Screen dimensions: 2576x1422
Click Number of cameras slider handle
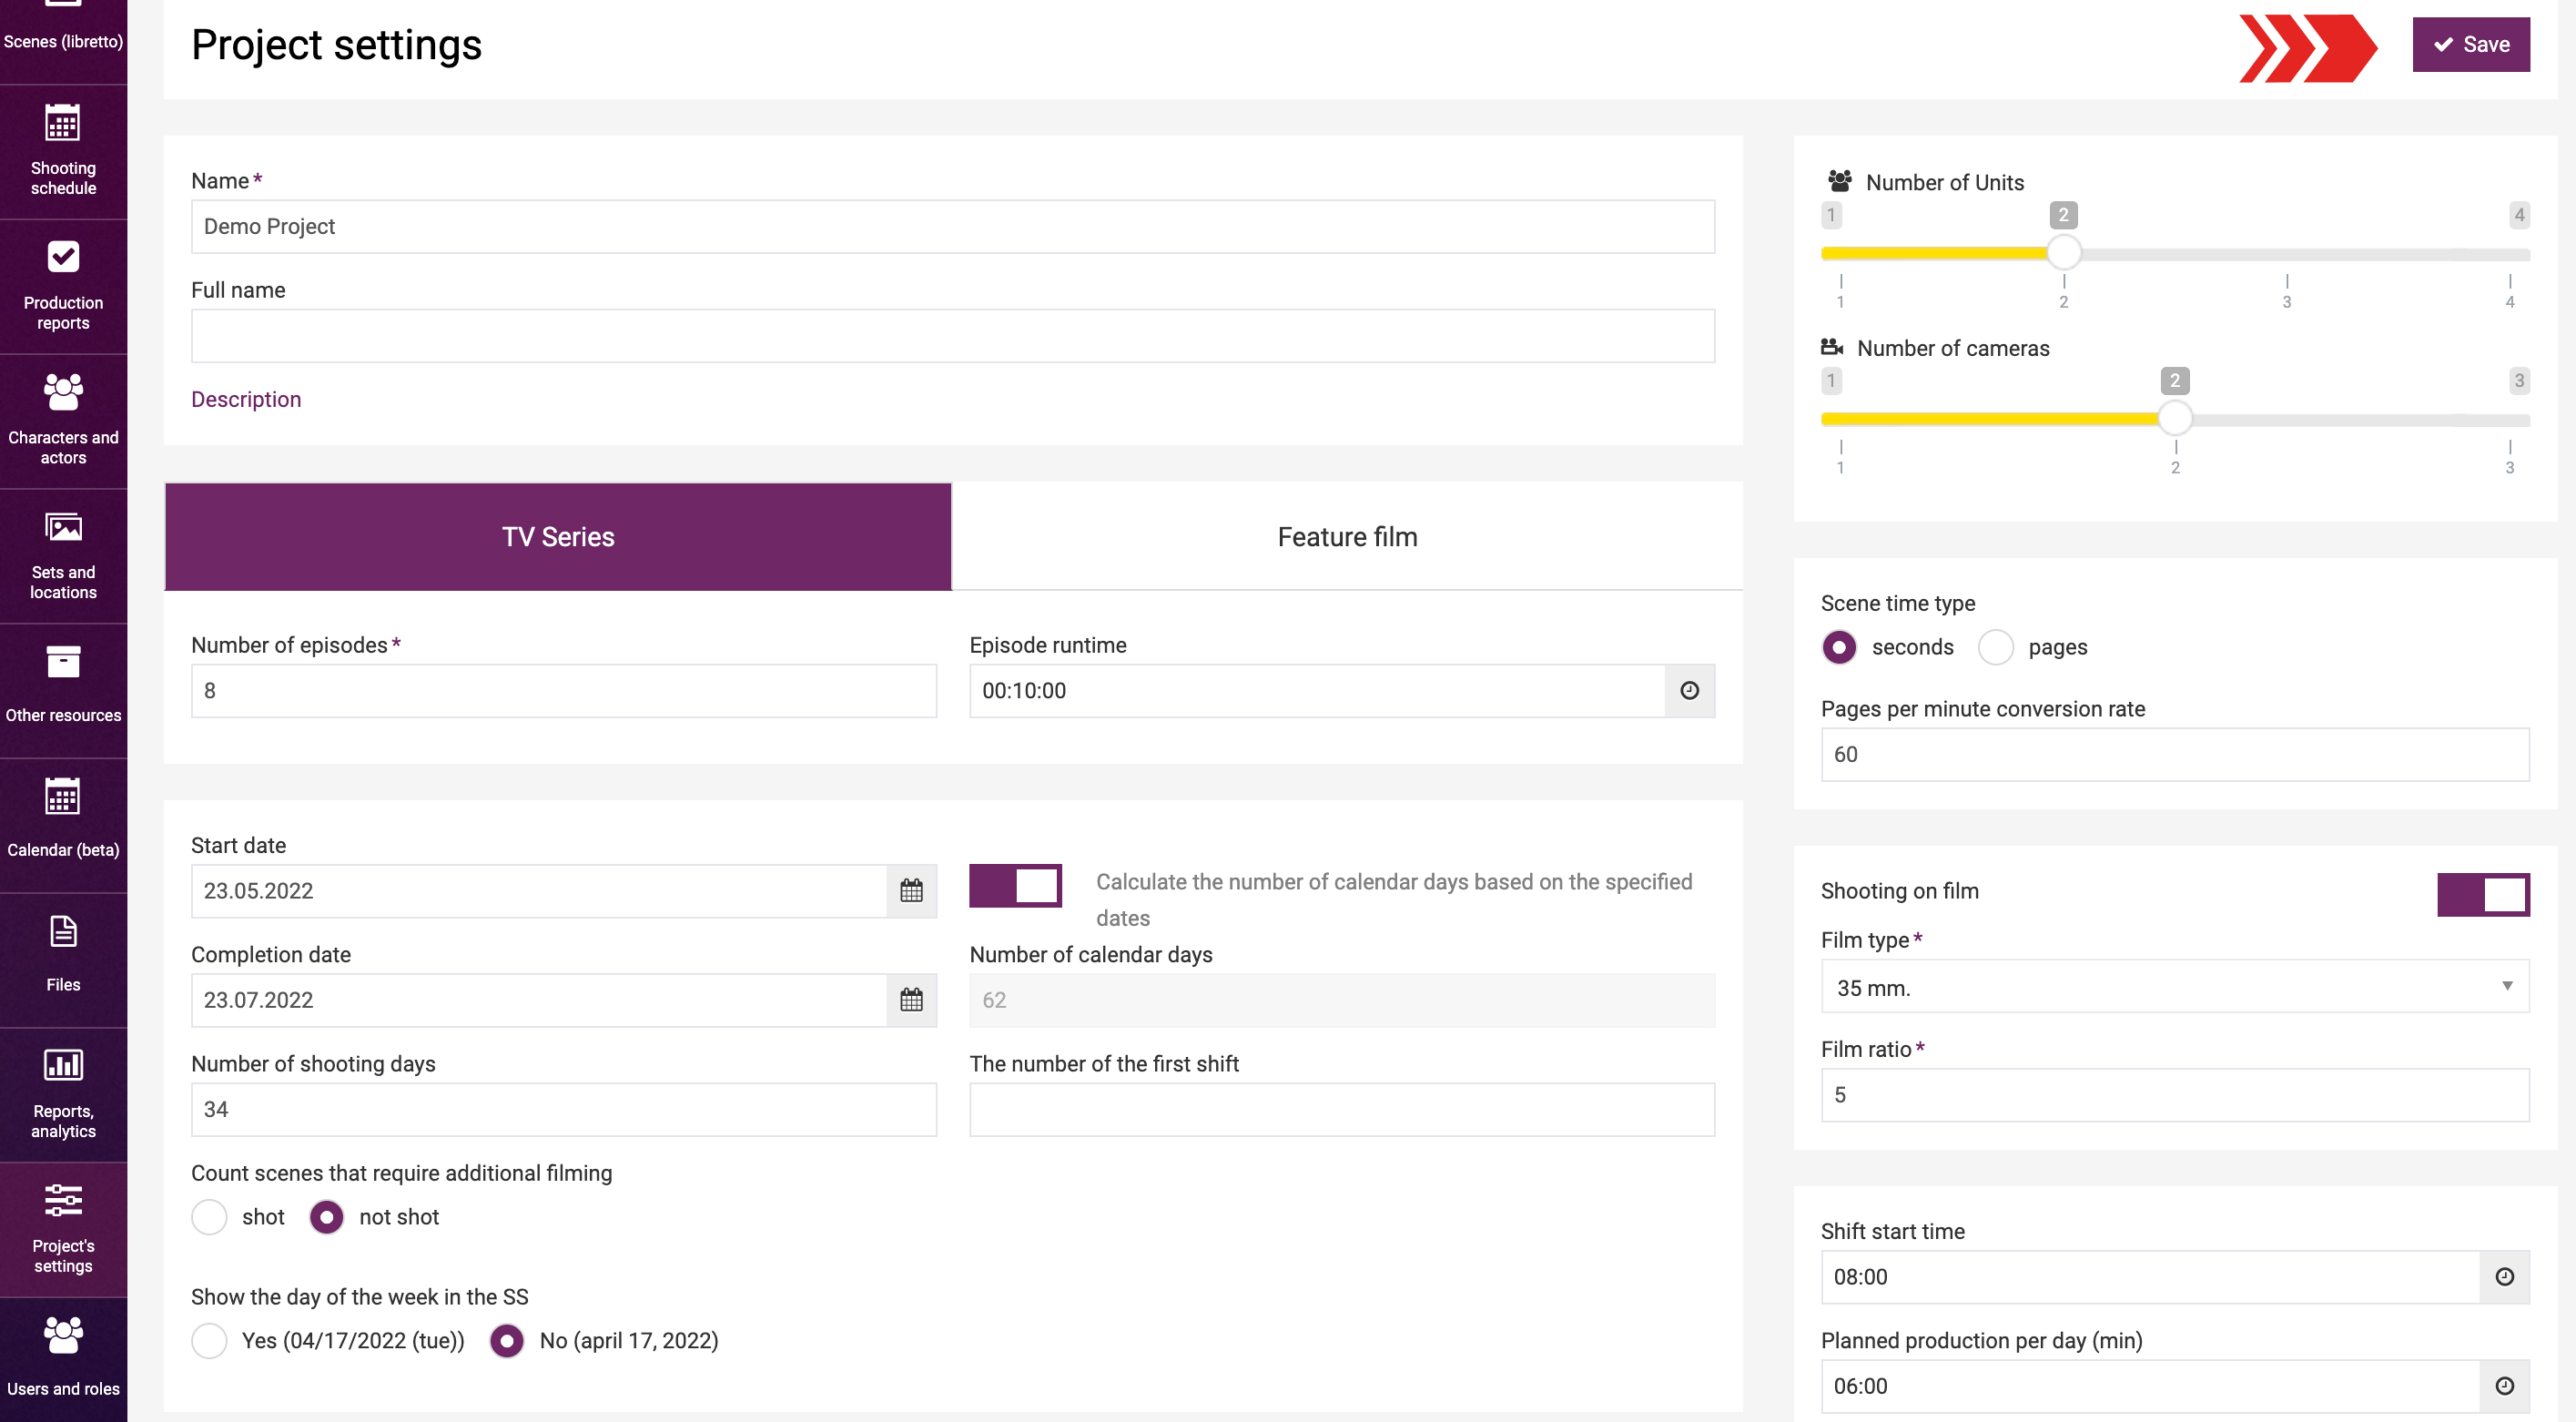[2175, 418]
